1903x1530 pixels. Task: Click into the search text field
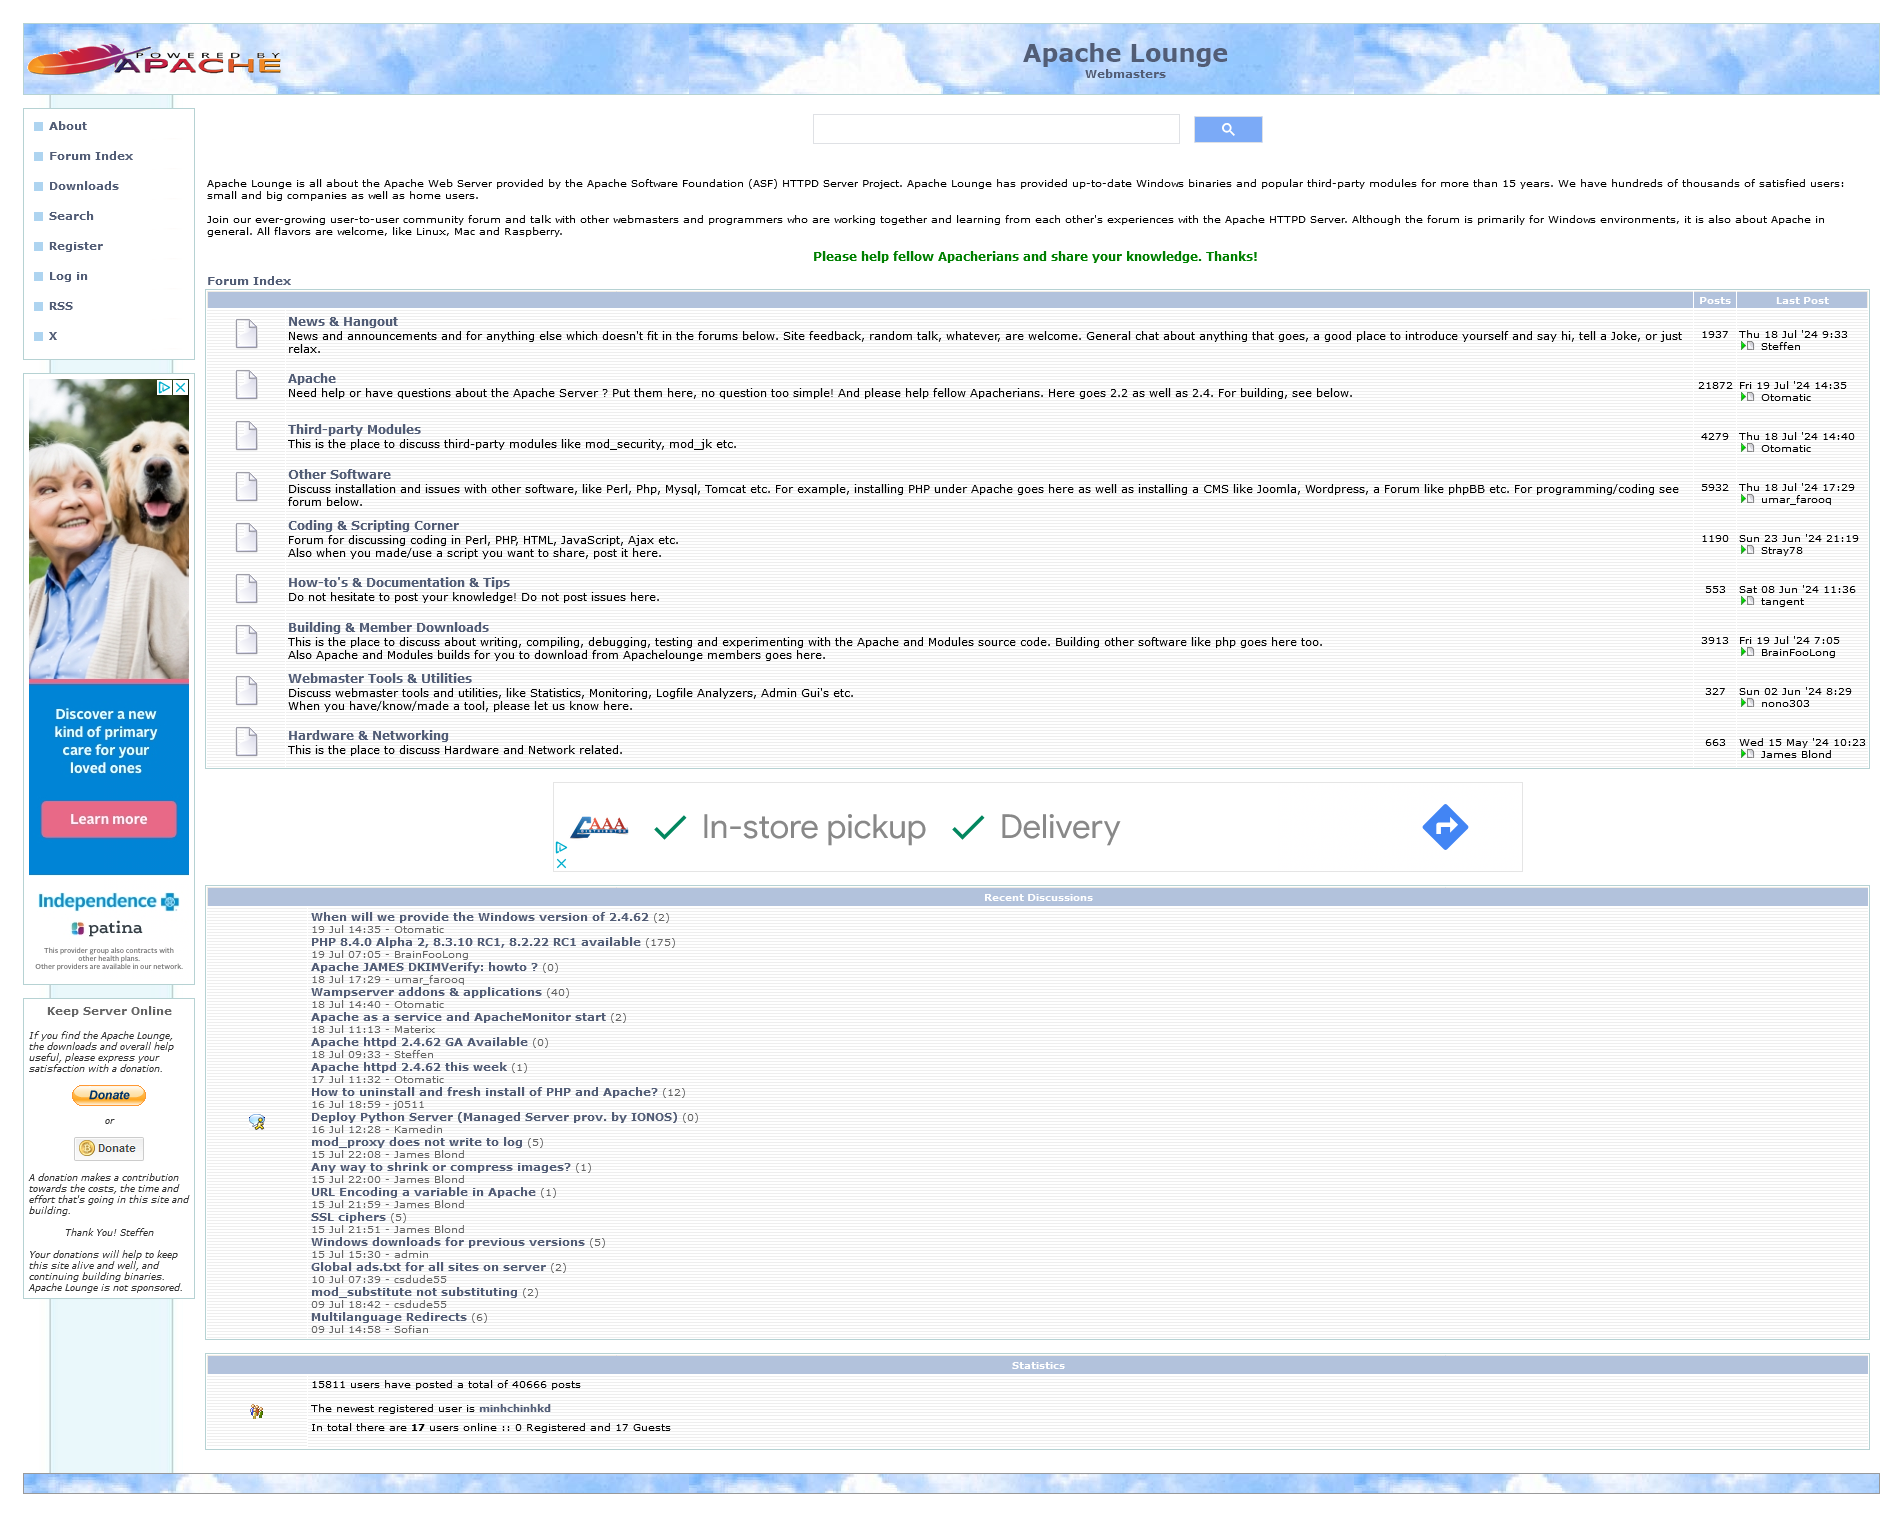click(996, 129)
